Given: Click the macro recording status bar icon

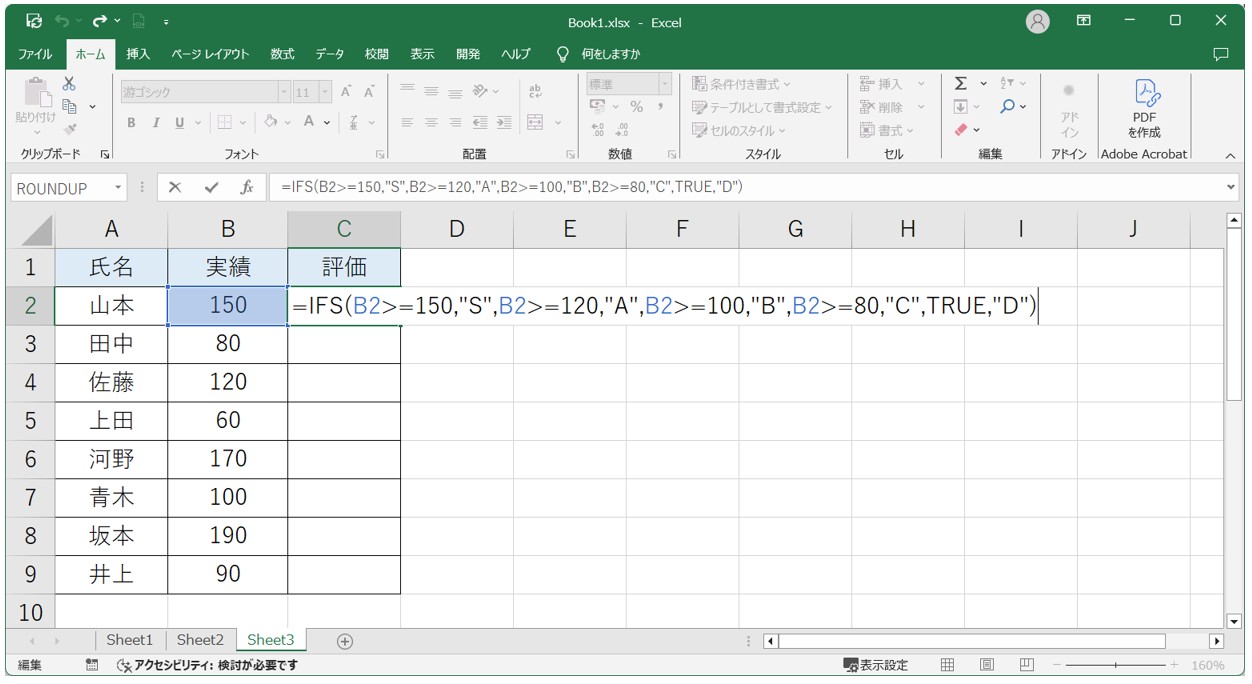Looking at the screenshot, I should pos(92,665).
